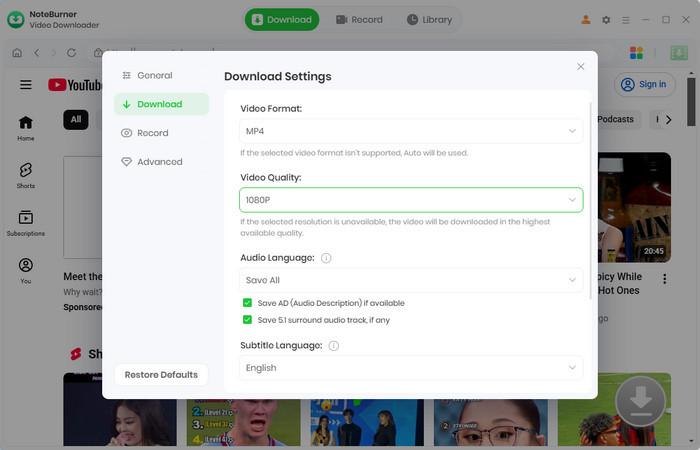Open the green download queue icon
This screenshot has height=450, width=700.
click(x=679, y=53)
